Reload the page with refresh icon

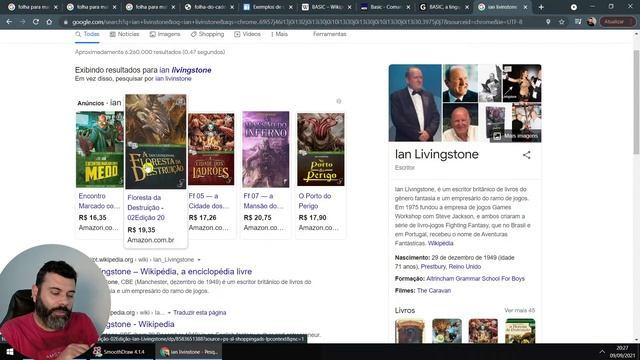[36, 22]
